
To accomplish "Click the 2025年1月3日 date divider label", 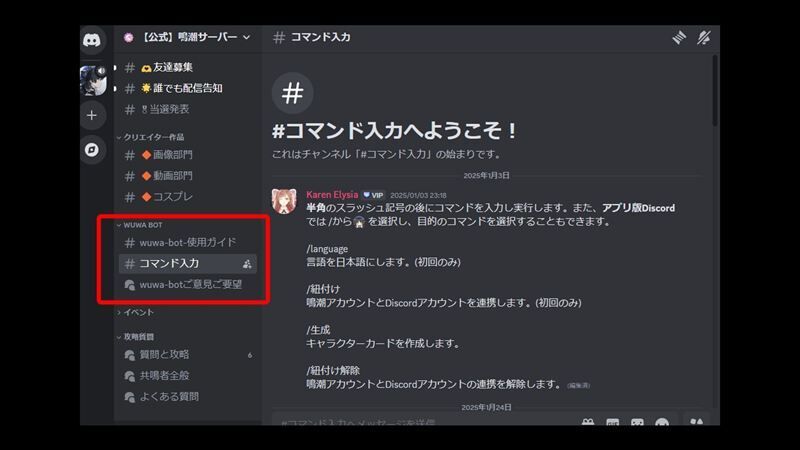I will pyautogui.click(x=486, y=176).
